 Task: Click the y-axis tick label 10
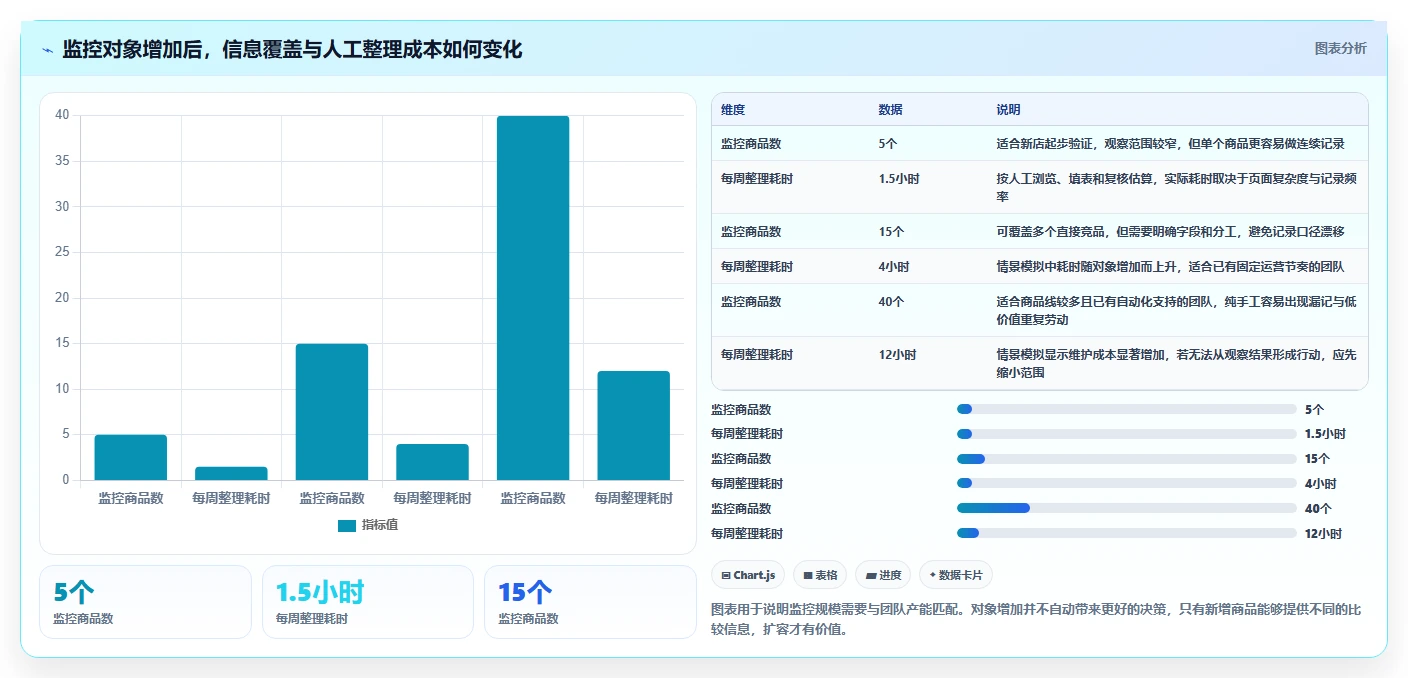62,389
